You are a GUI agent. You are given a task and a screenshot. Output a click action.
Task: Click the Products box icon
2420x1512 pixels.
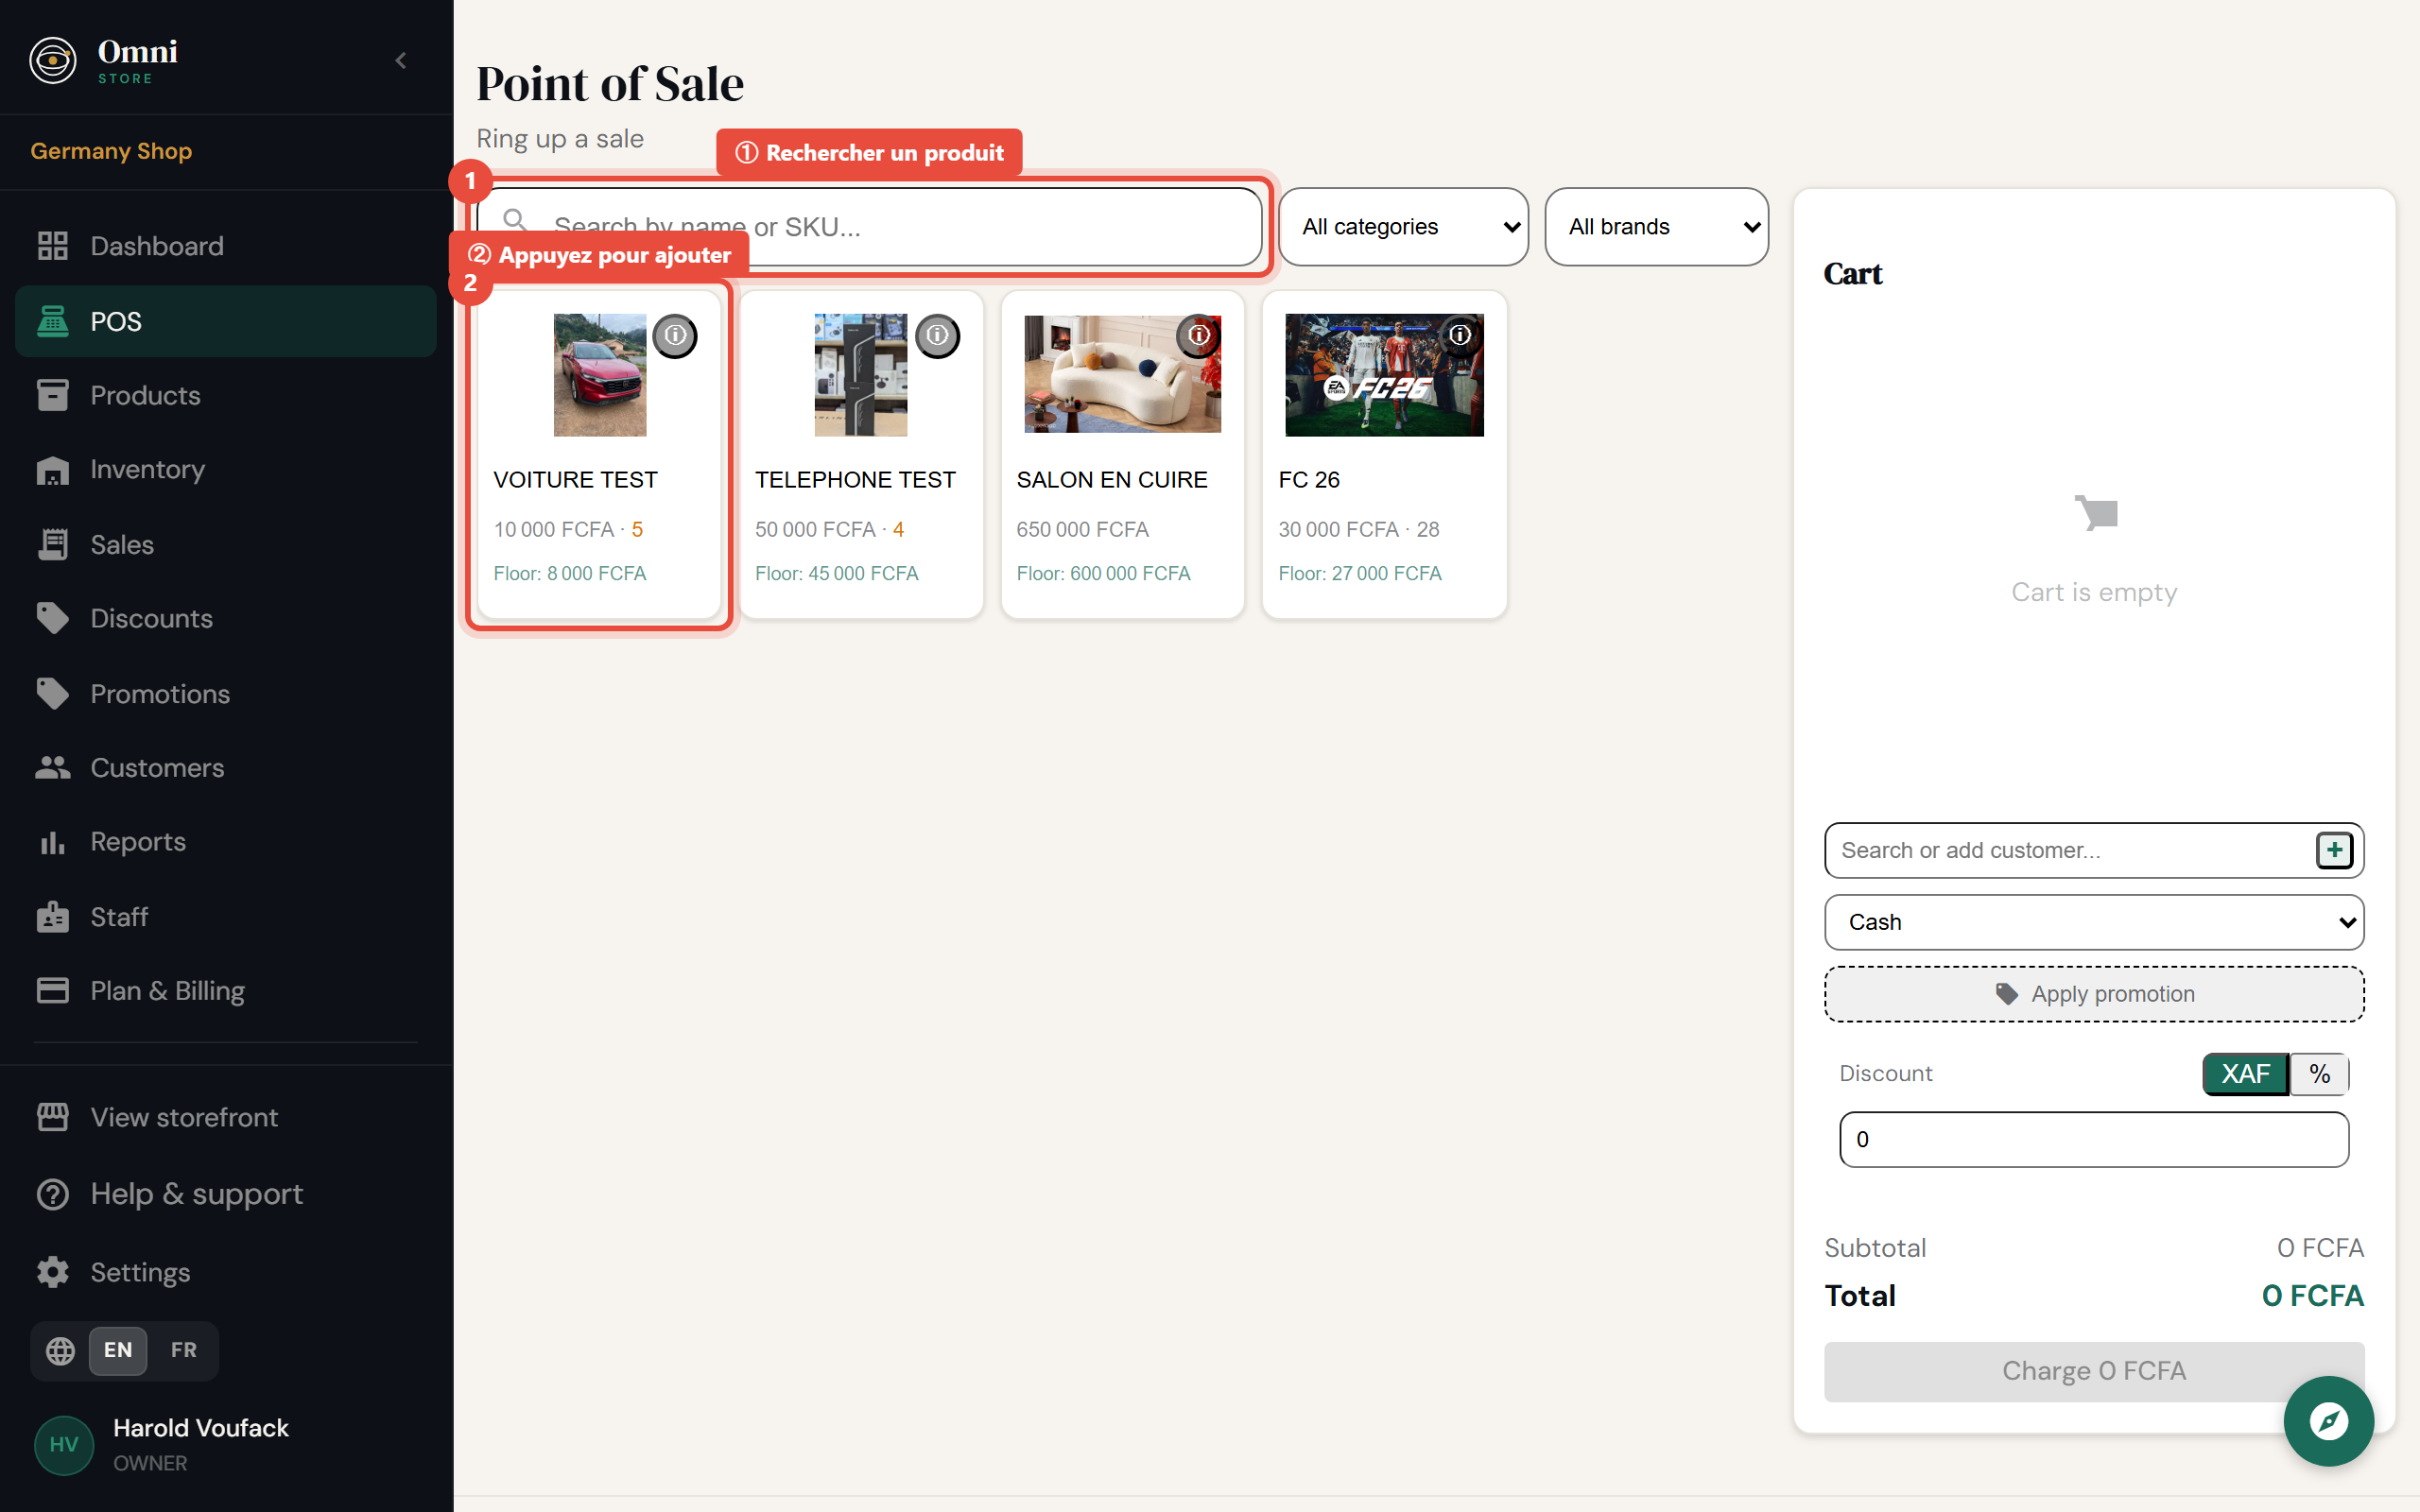coord(52,395)
